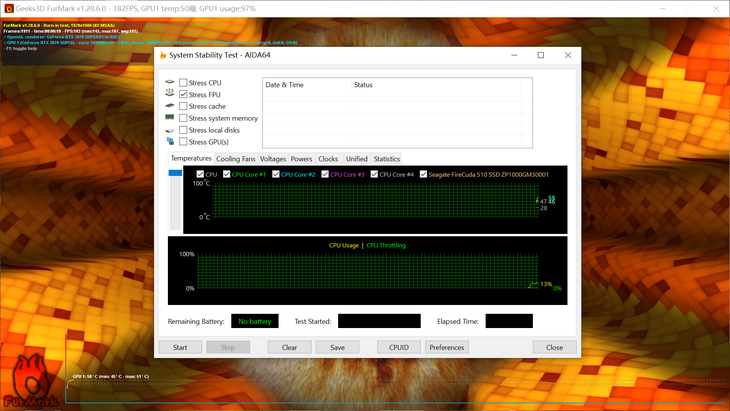Click the FurMark icon in the Geeks3D title bar
The image size is (730, 411).
9,8
